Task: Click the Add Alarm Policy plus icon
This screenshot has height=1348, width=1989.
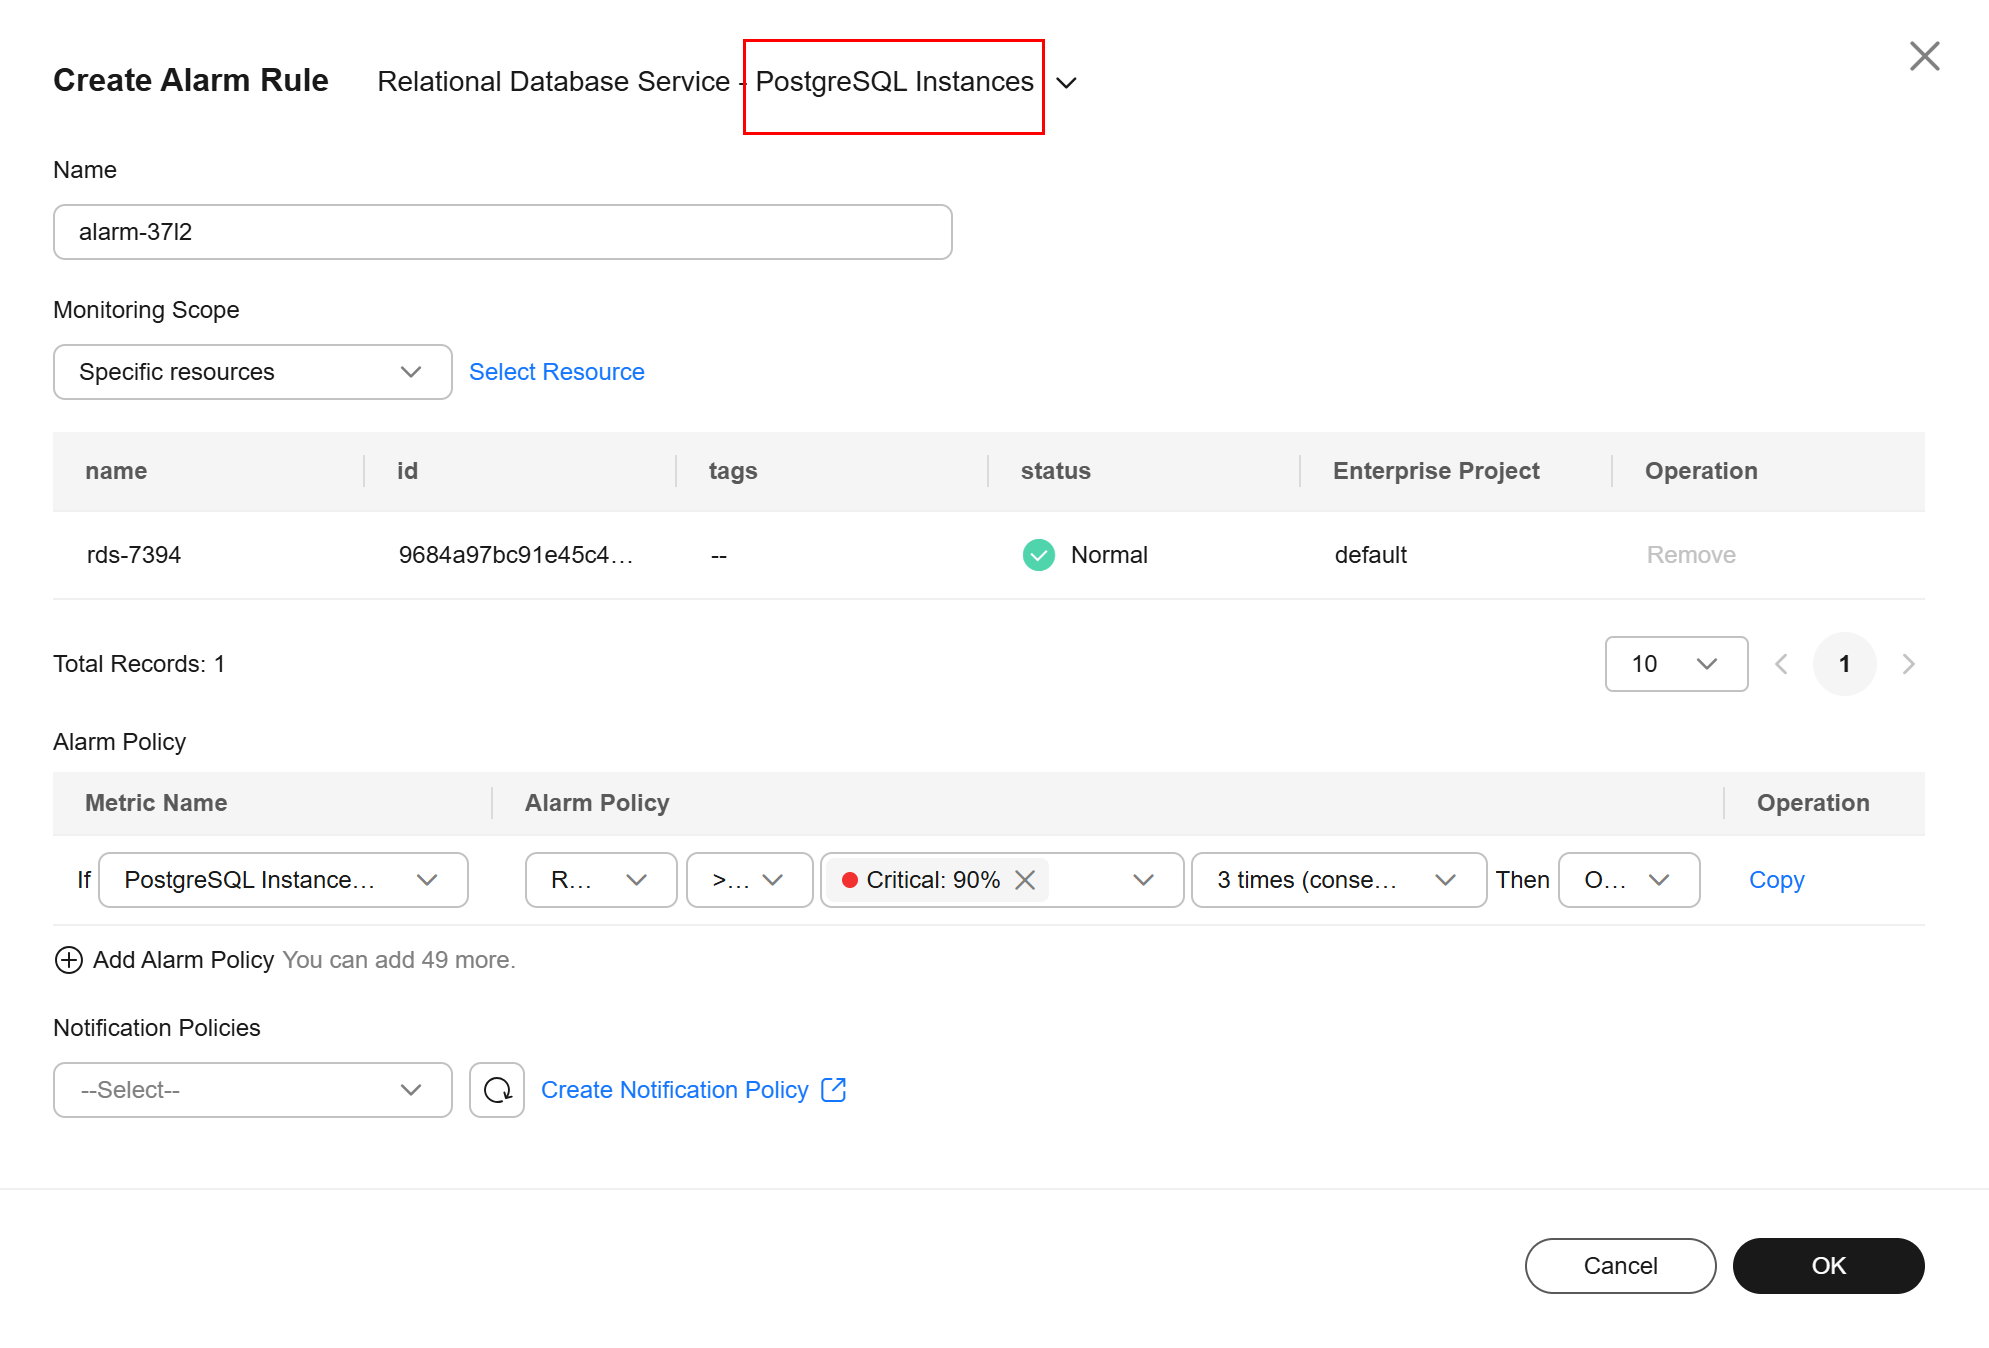Action: (68, 960)
